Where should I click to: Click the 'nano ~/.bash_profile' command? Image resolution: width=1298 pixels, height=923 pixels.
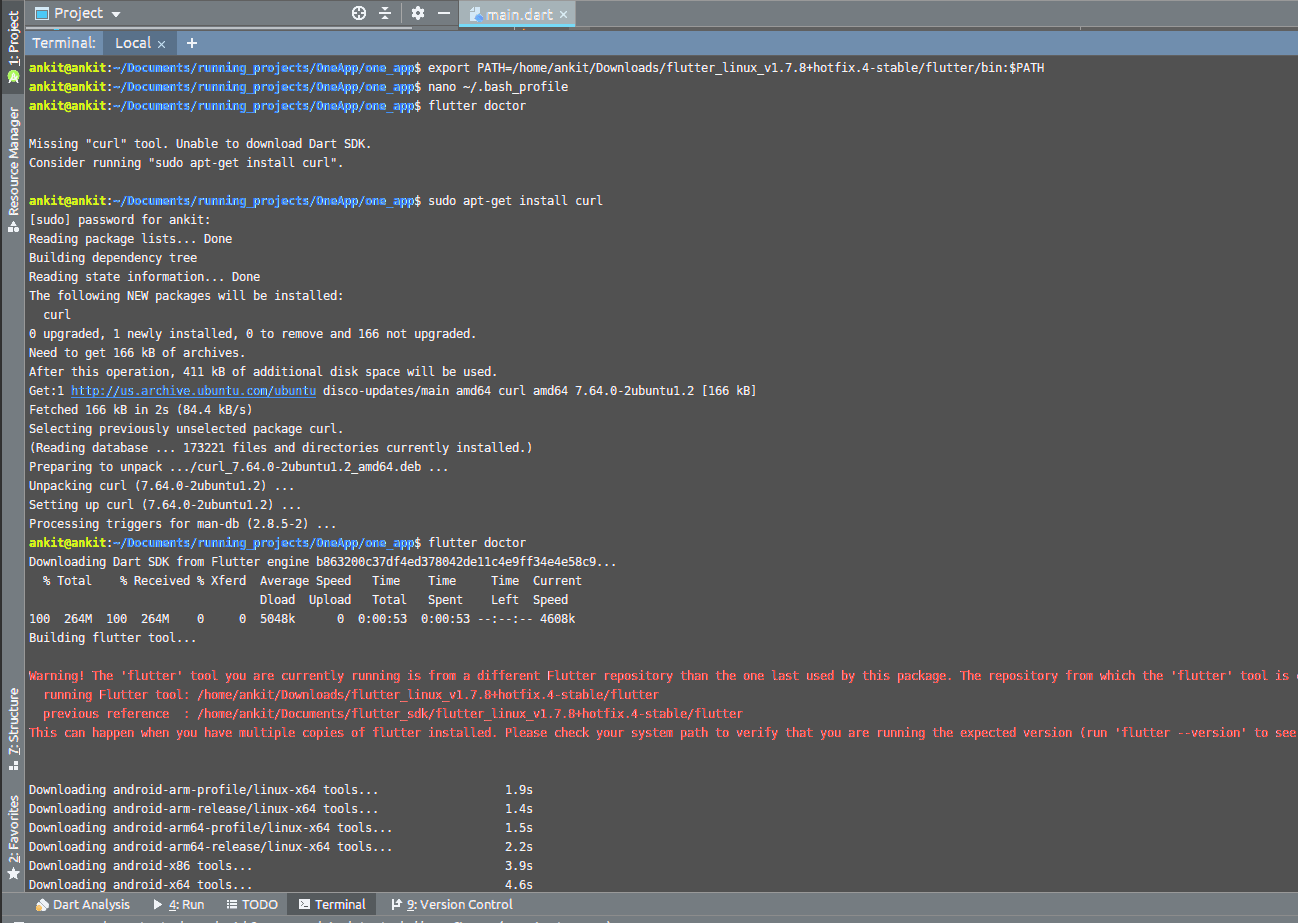[497, 87]
